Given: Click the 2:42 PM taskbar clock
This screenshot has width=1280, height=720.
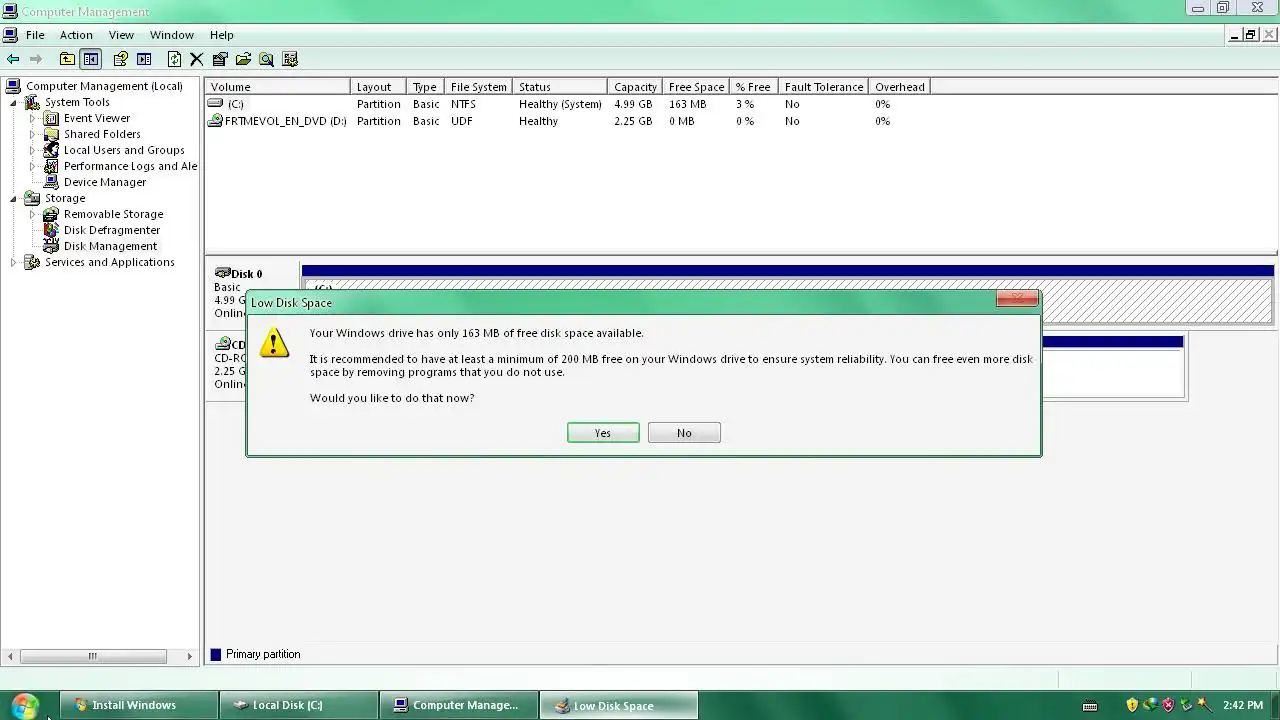Looking at the screenshot, I should pos(1242,705).
